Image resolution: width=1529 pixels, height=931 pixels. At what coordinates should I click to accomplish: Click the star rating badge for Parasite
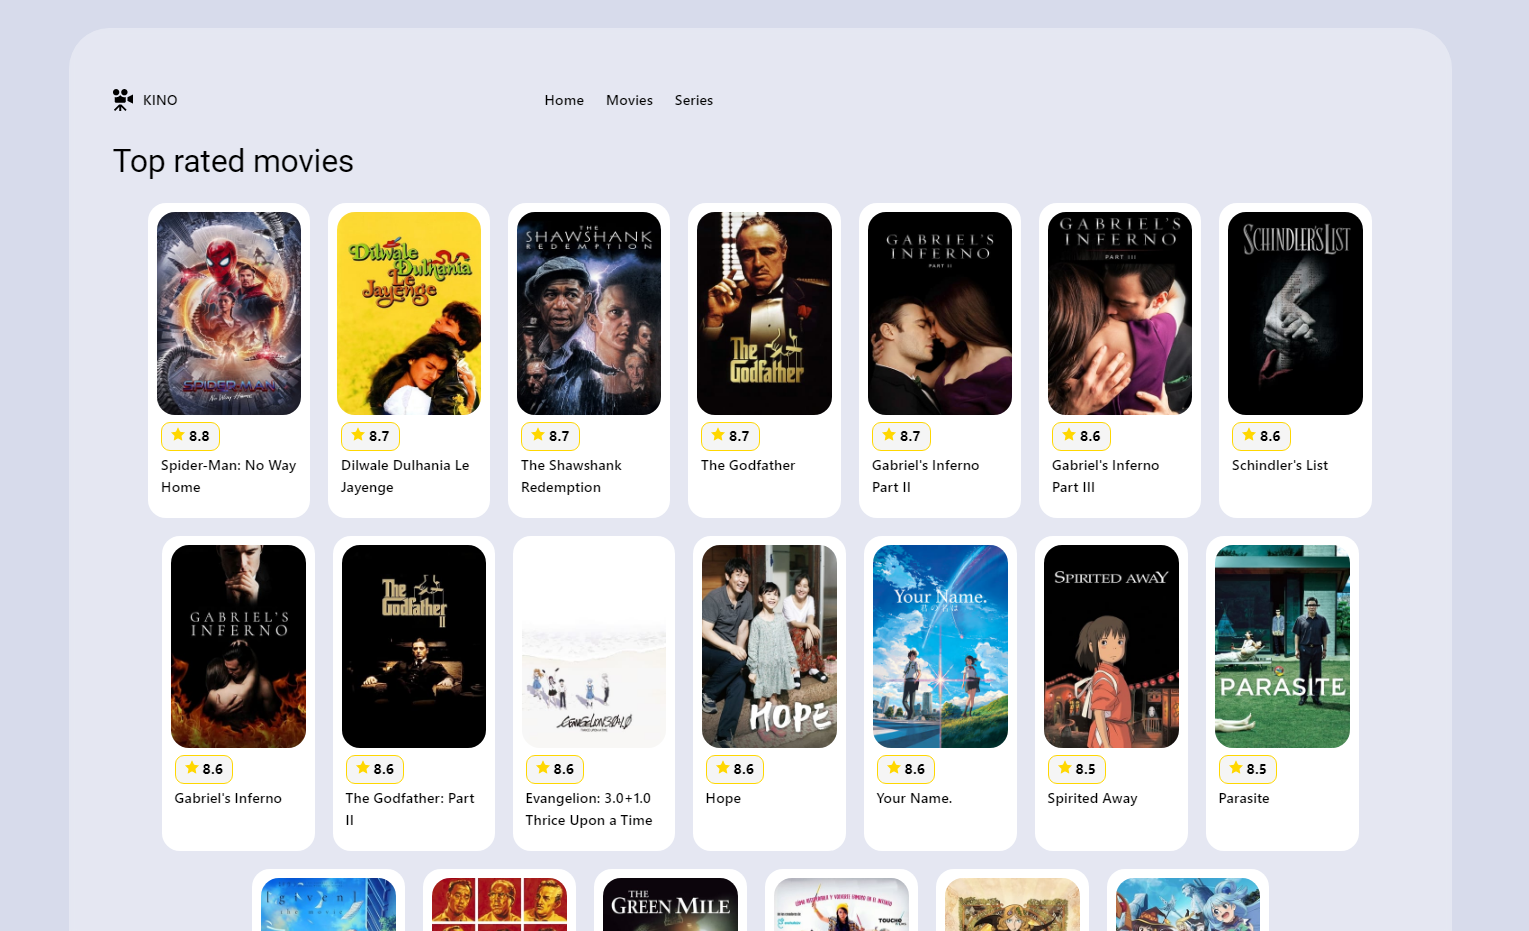click(1248, 769)
